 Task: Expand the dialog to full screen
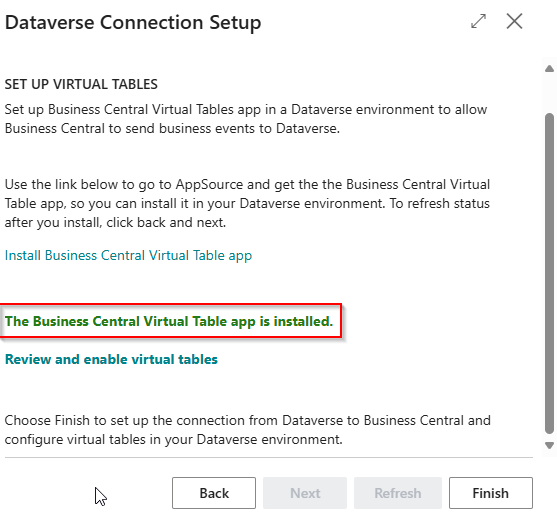pos(478,21)
